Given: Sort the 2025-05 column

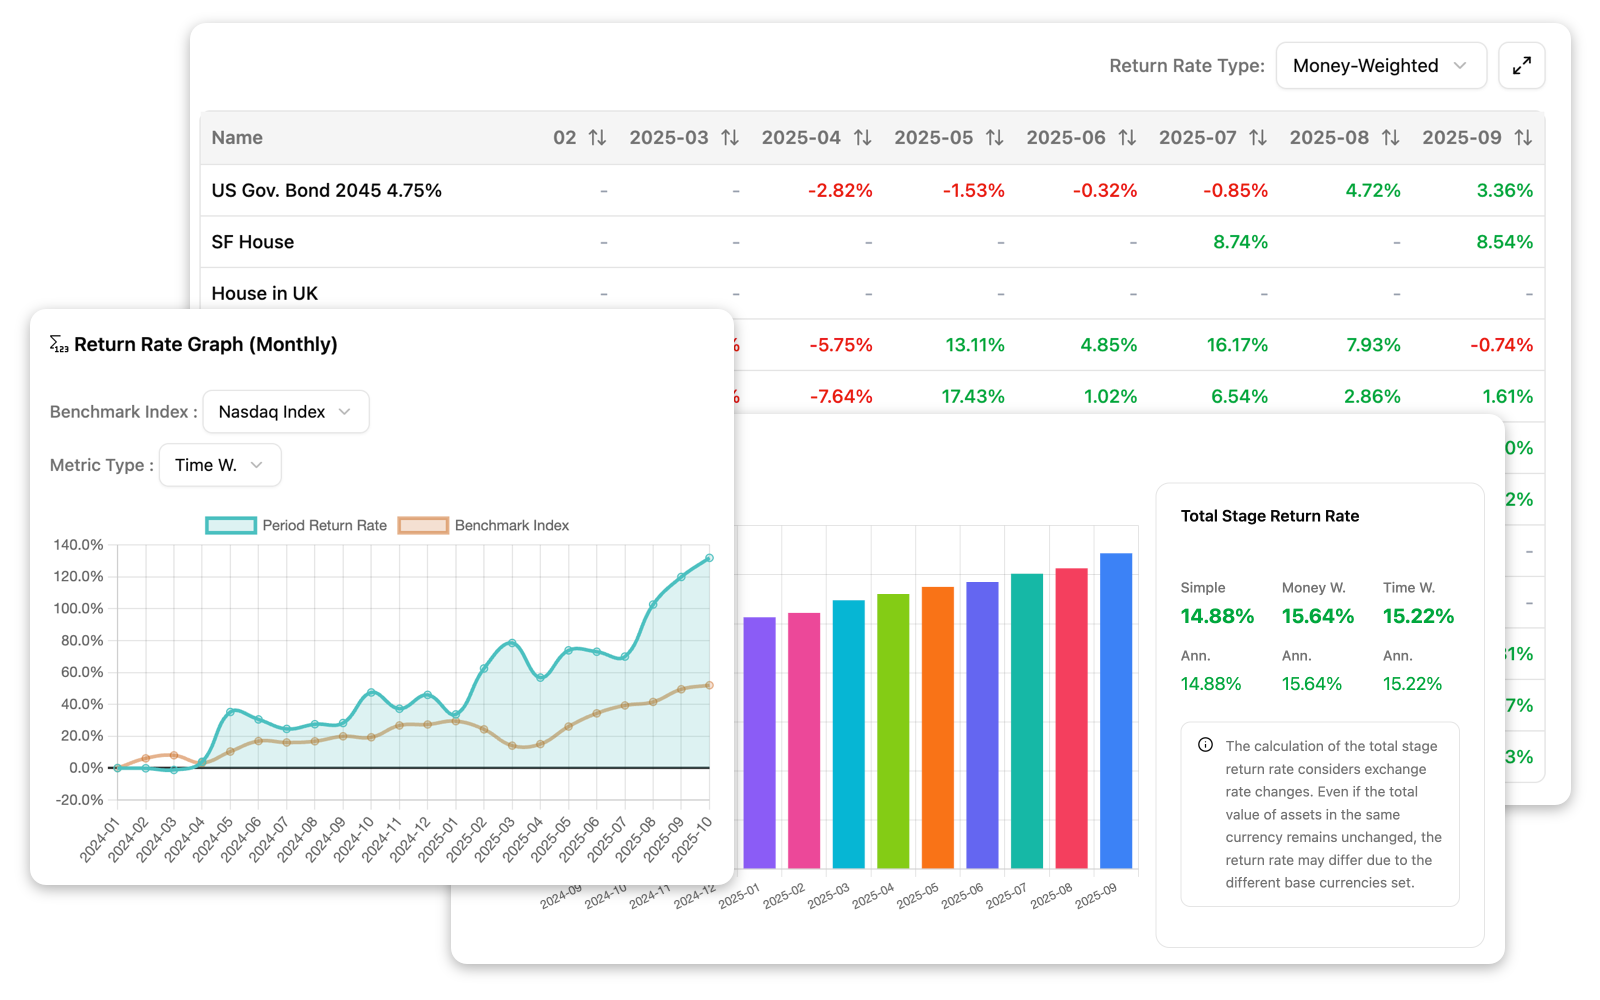Looking at the screenshot, I should point(994,138).
